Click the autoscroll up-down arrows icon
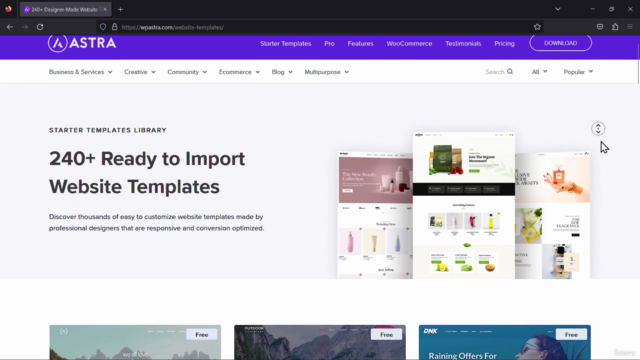The width and height of the screenshot is (640, 360). coord(598,129)
